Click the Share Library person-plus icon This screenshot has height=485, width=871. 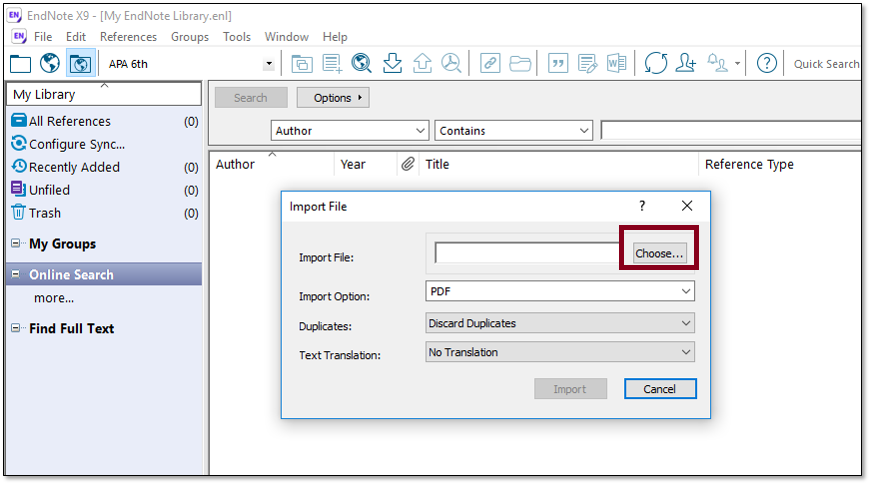pos(686,63)
